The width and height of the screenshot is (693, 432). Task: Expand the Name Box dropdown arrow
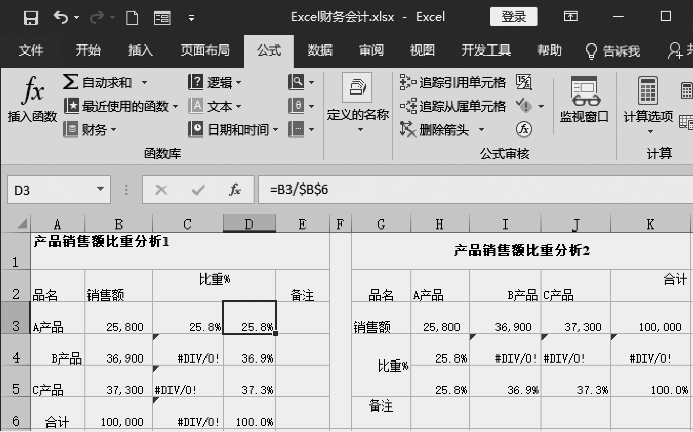[x=101, y=190]
